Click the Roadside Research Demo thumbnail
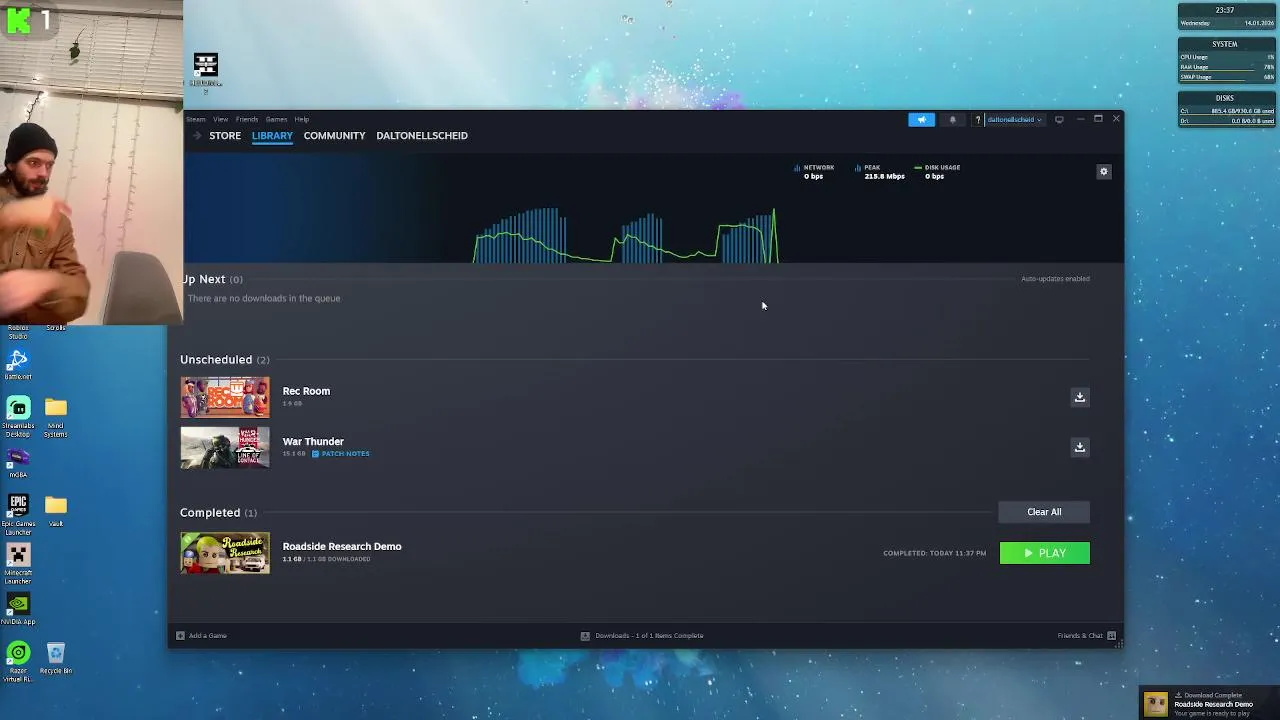This screenshot has height=720, width=1280. click(x=225, y=553)
